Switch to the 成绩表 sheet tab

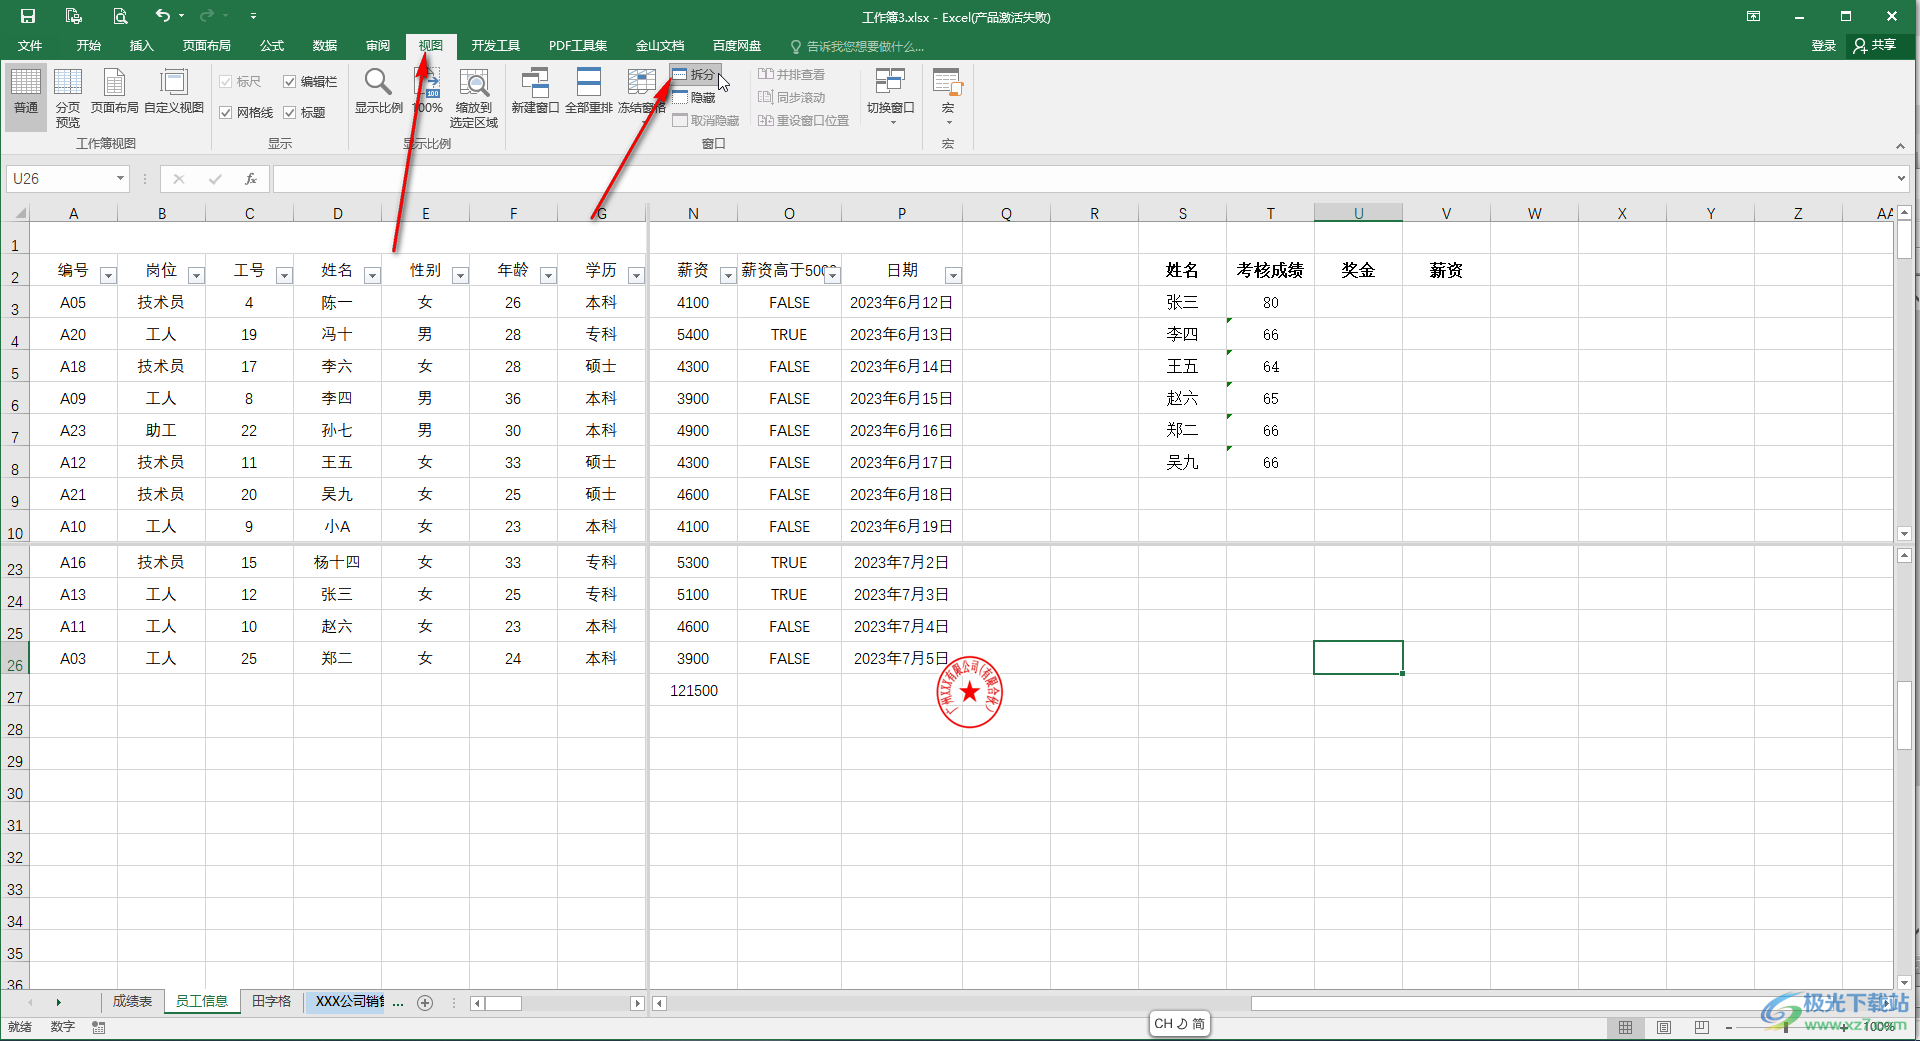pos(132,1002)
